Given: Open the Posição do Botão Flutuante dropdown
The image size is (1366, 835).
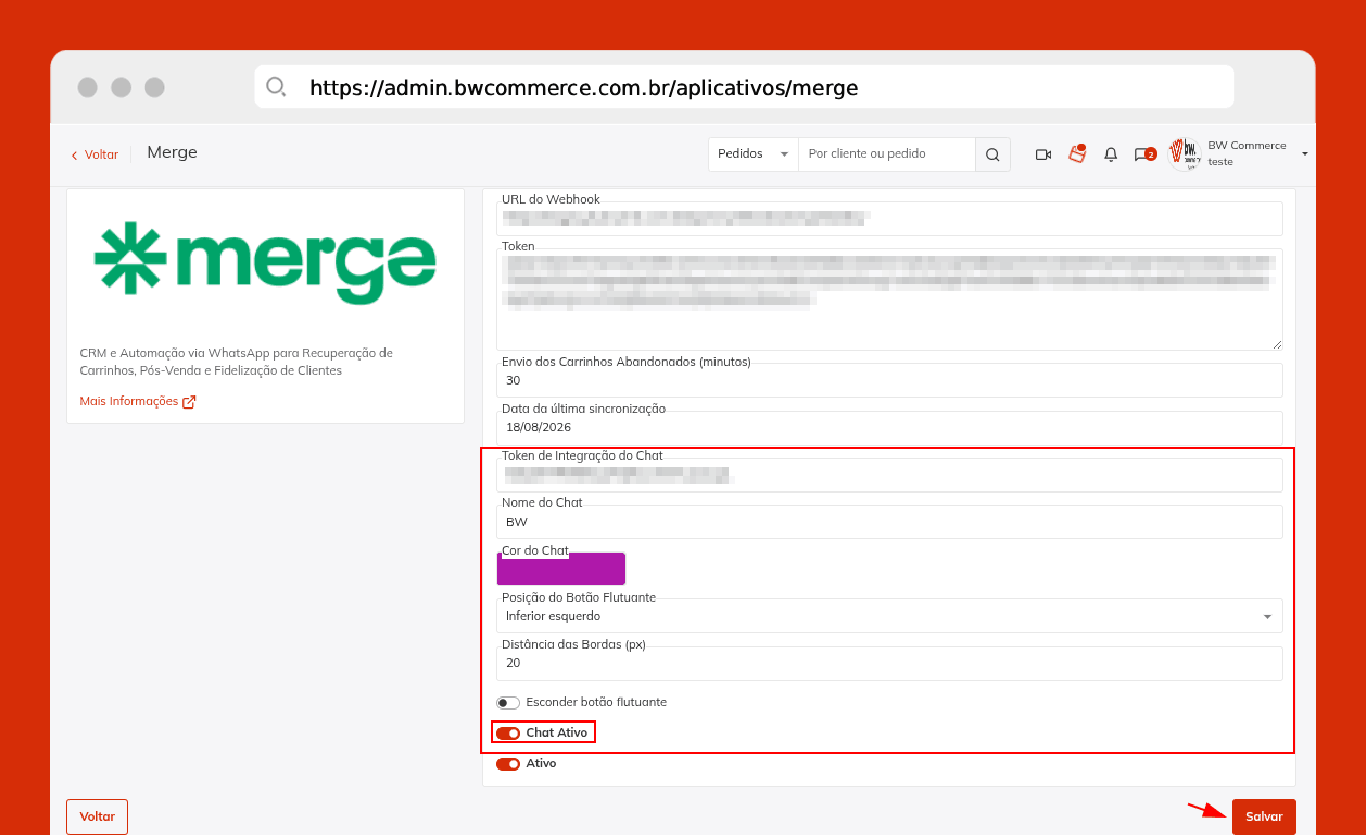Looking at the screenshot, I should click(x=889, y=616).
